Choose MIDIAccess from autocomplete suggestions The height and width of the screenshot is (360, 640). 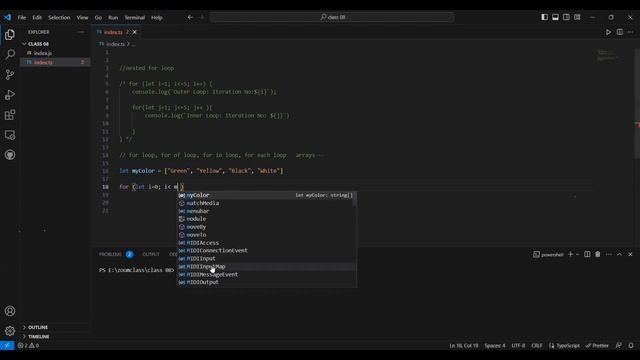coord(267,242)
